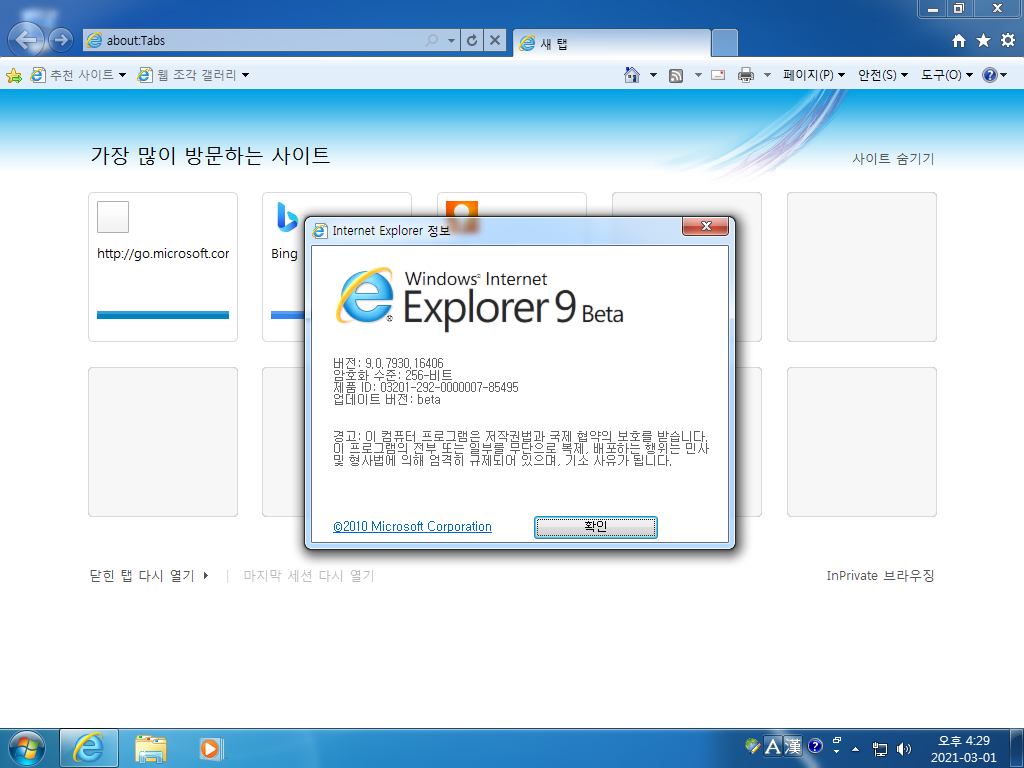1024x768 pixels.
Task: Open the 도구(O) menu
Action: (x=947, y=75)
